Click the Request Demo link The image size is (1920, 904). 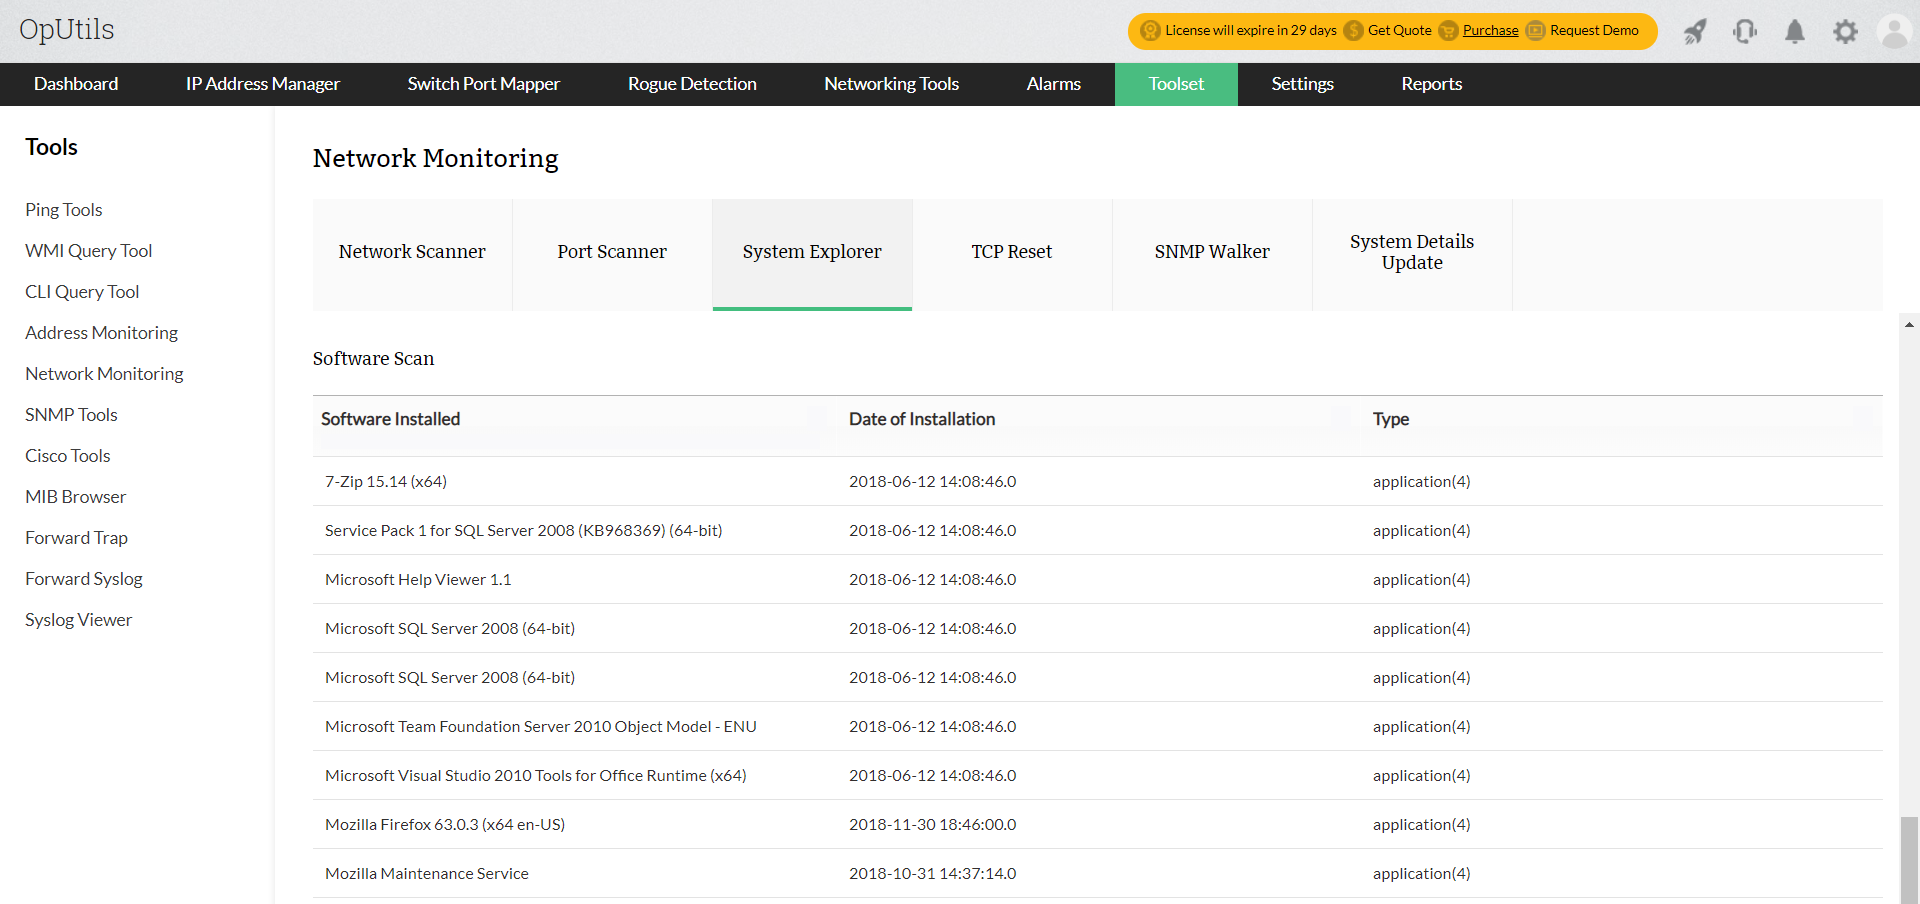1594,31
